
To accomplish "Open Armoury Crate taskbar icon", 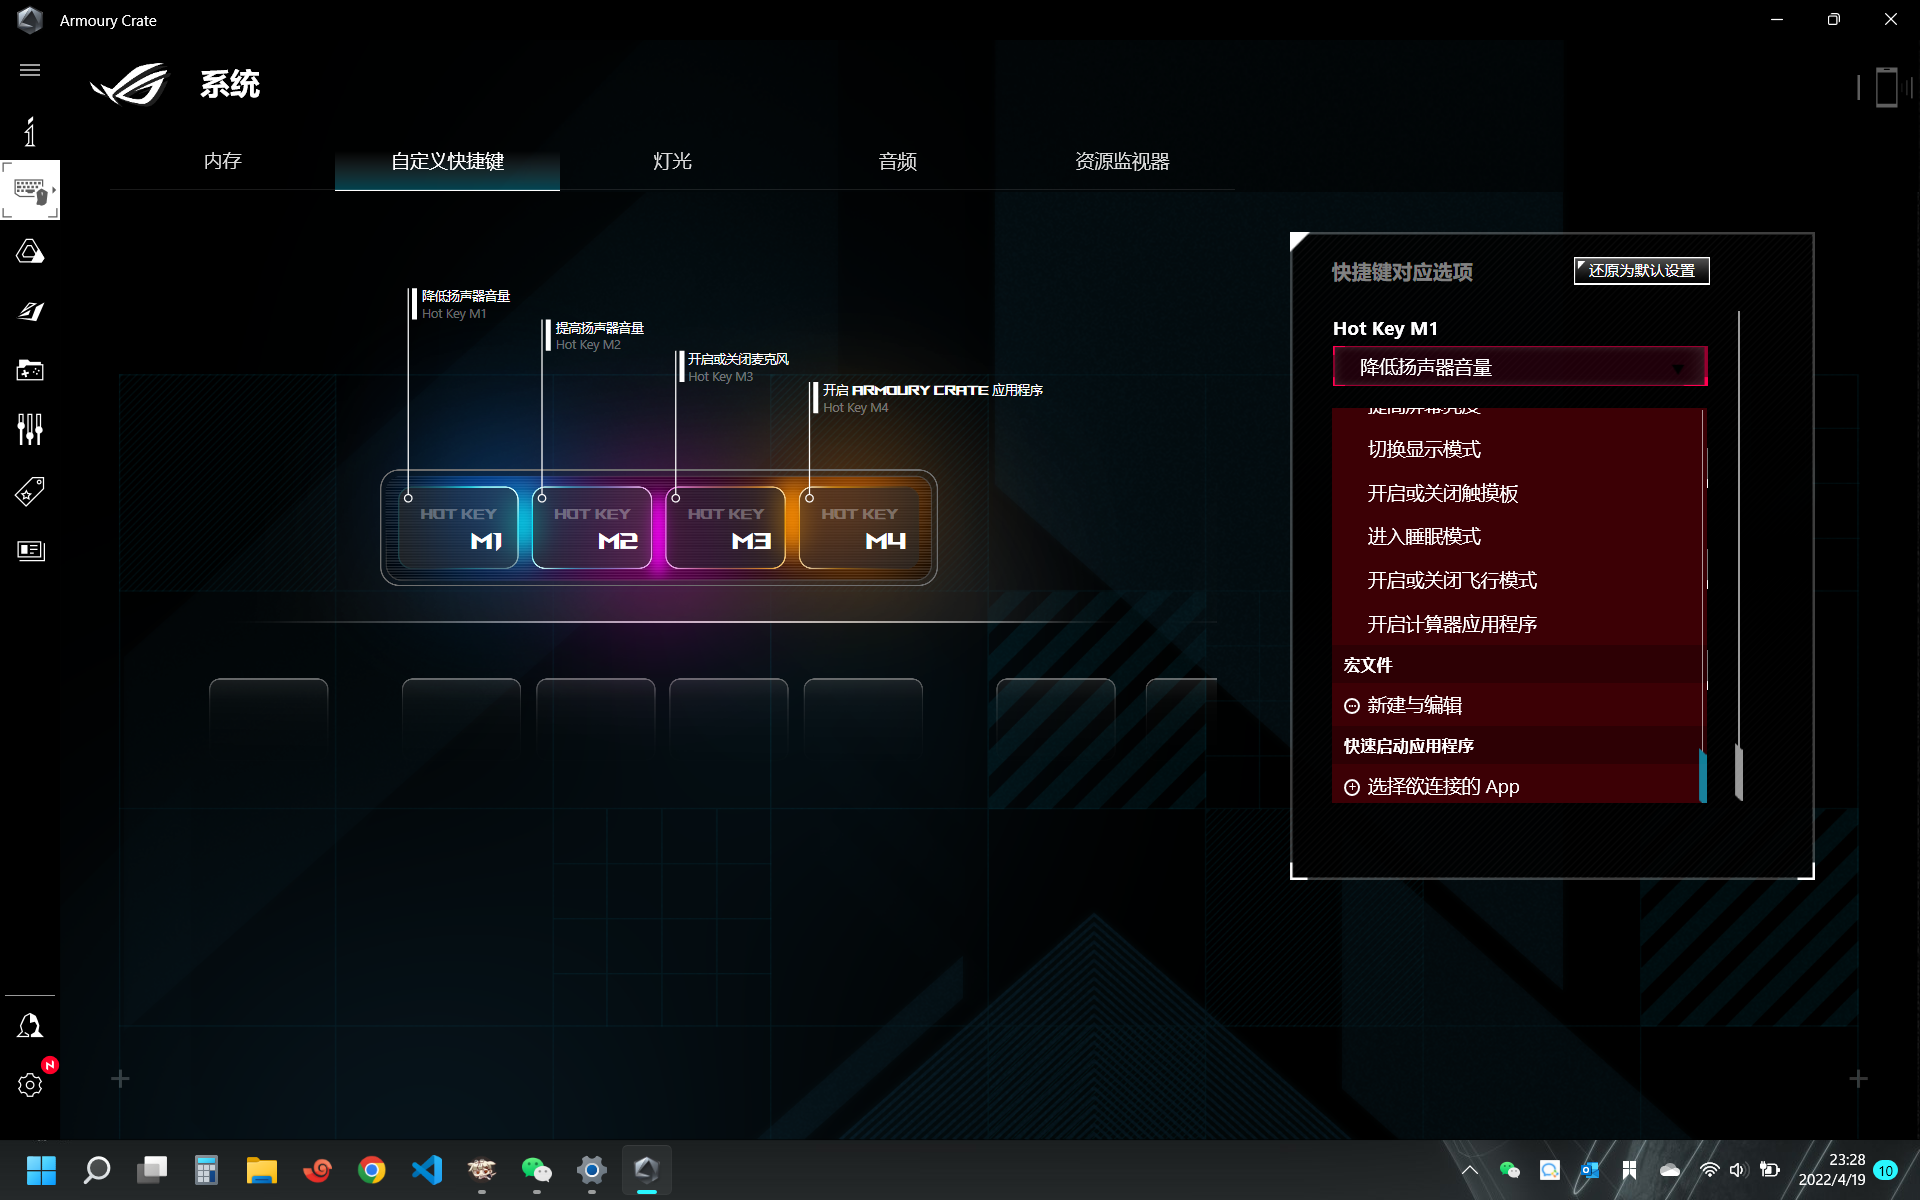I will (647, 1170).
